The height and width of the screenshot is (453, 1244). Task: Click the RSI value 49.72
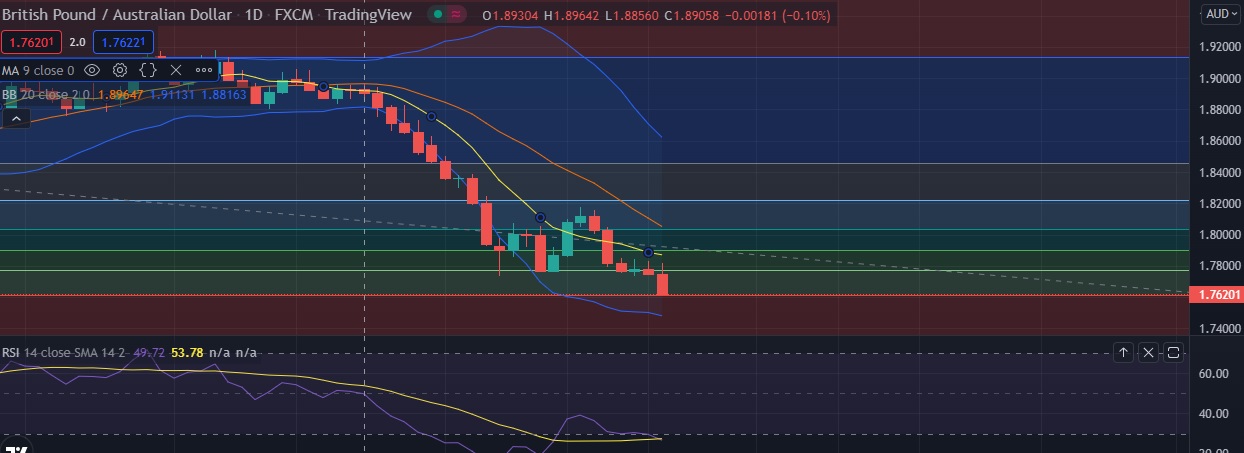(147, 353)
